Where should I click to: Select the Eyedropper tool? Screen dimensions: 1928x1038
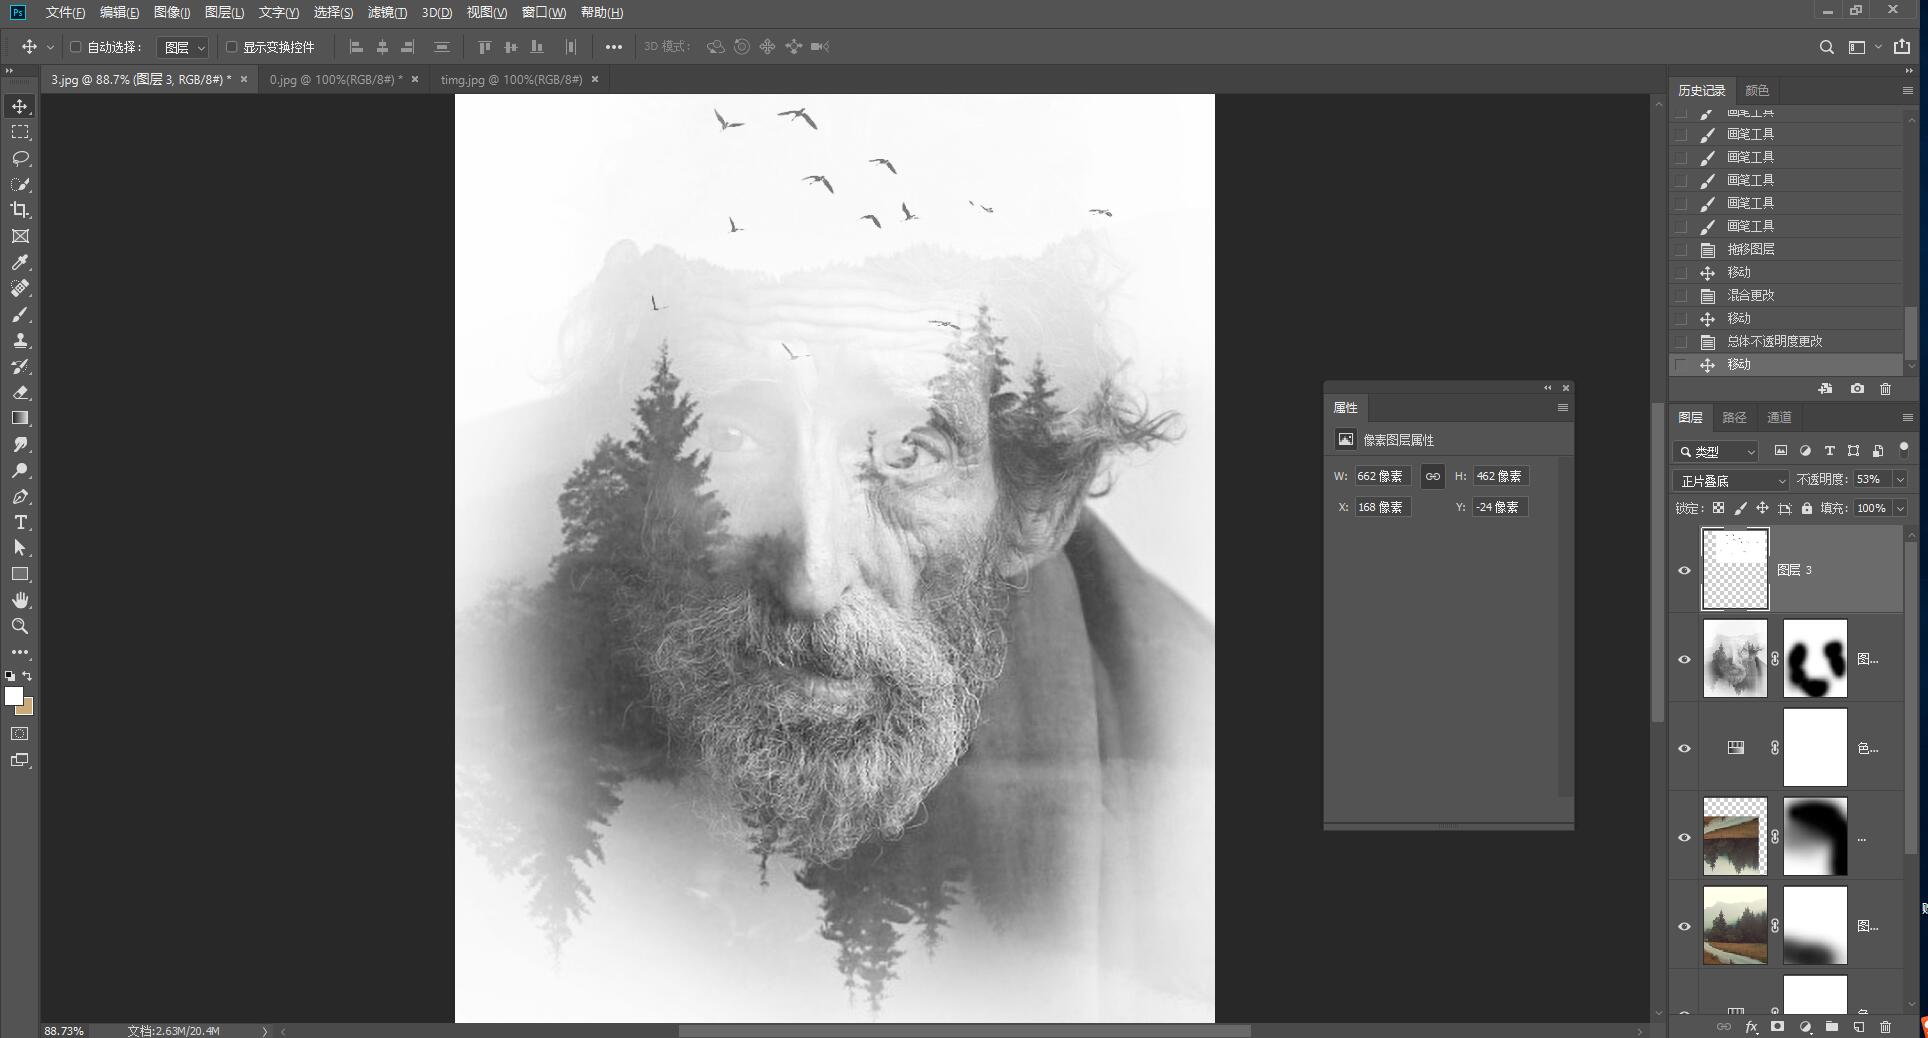(20, 262)
